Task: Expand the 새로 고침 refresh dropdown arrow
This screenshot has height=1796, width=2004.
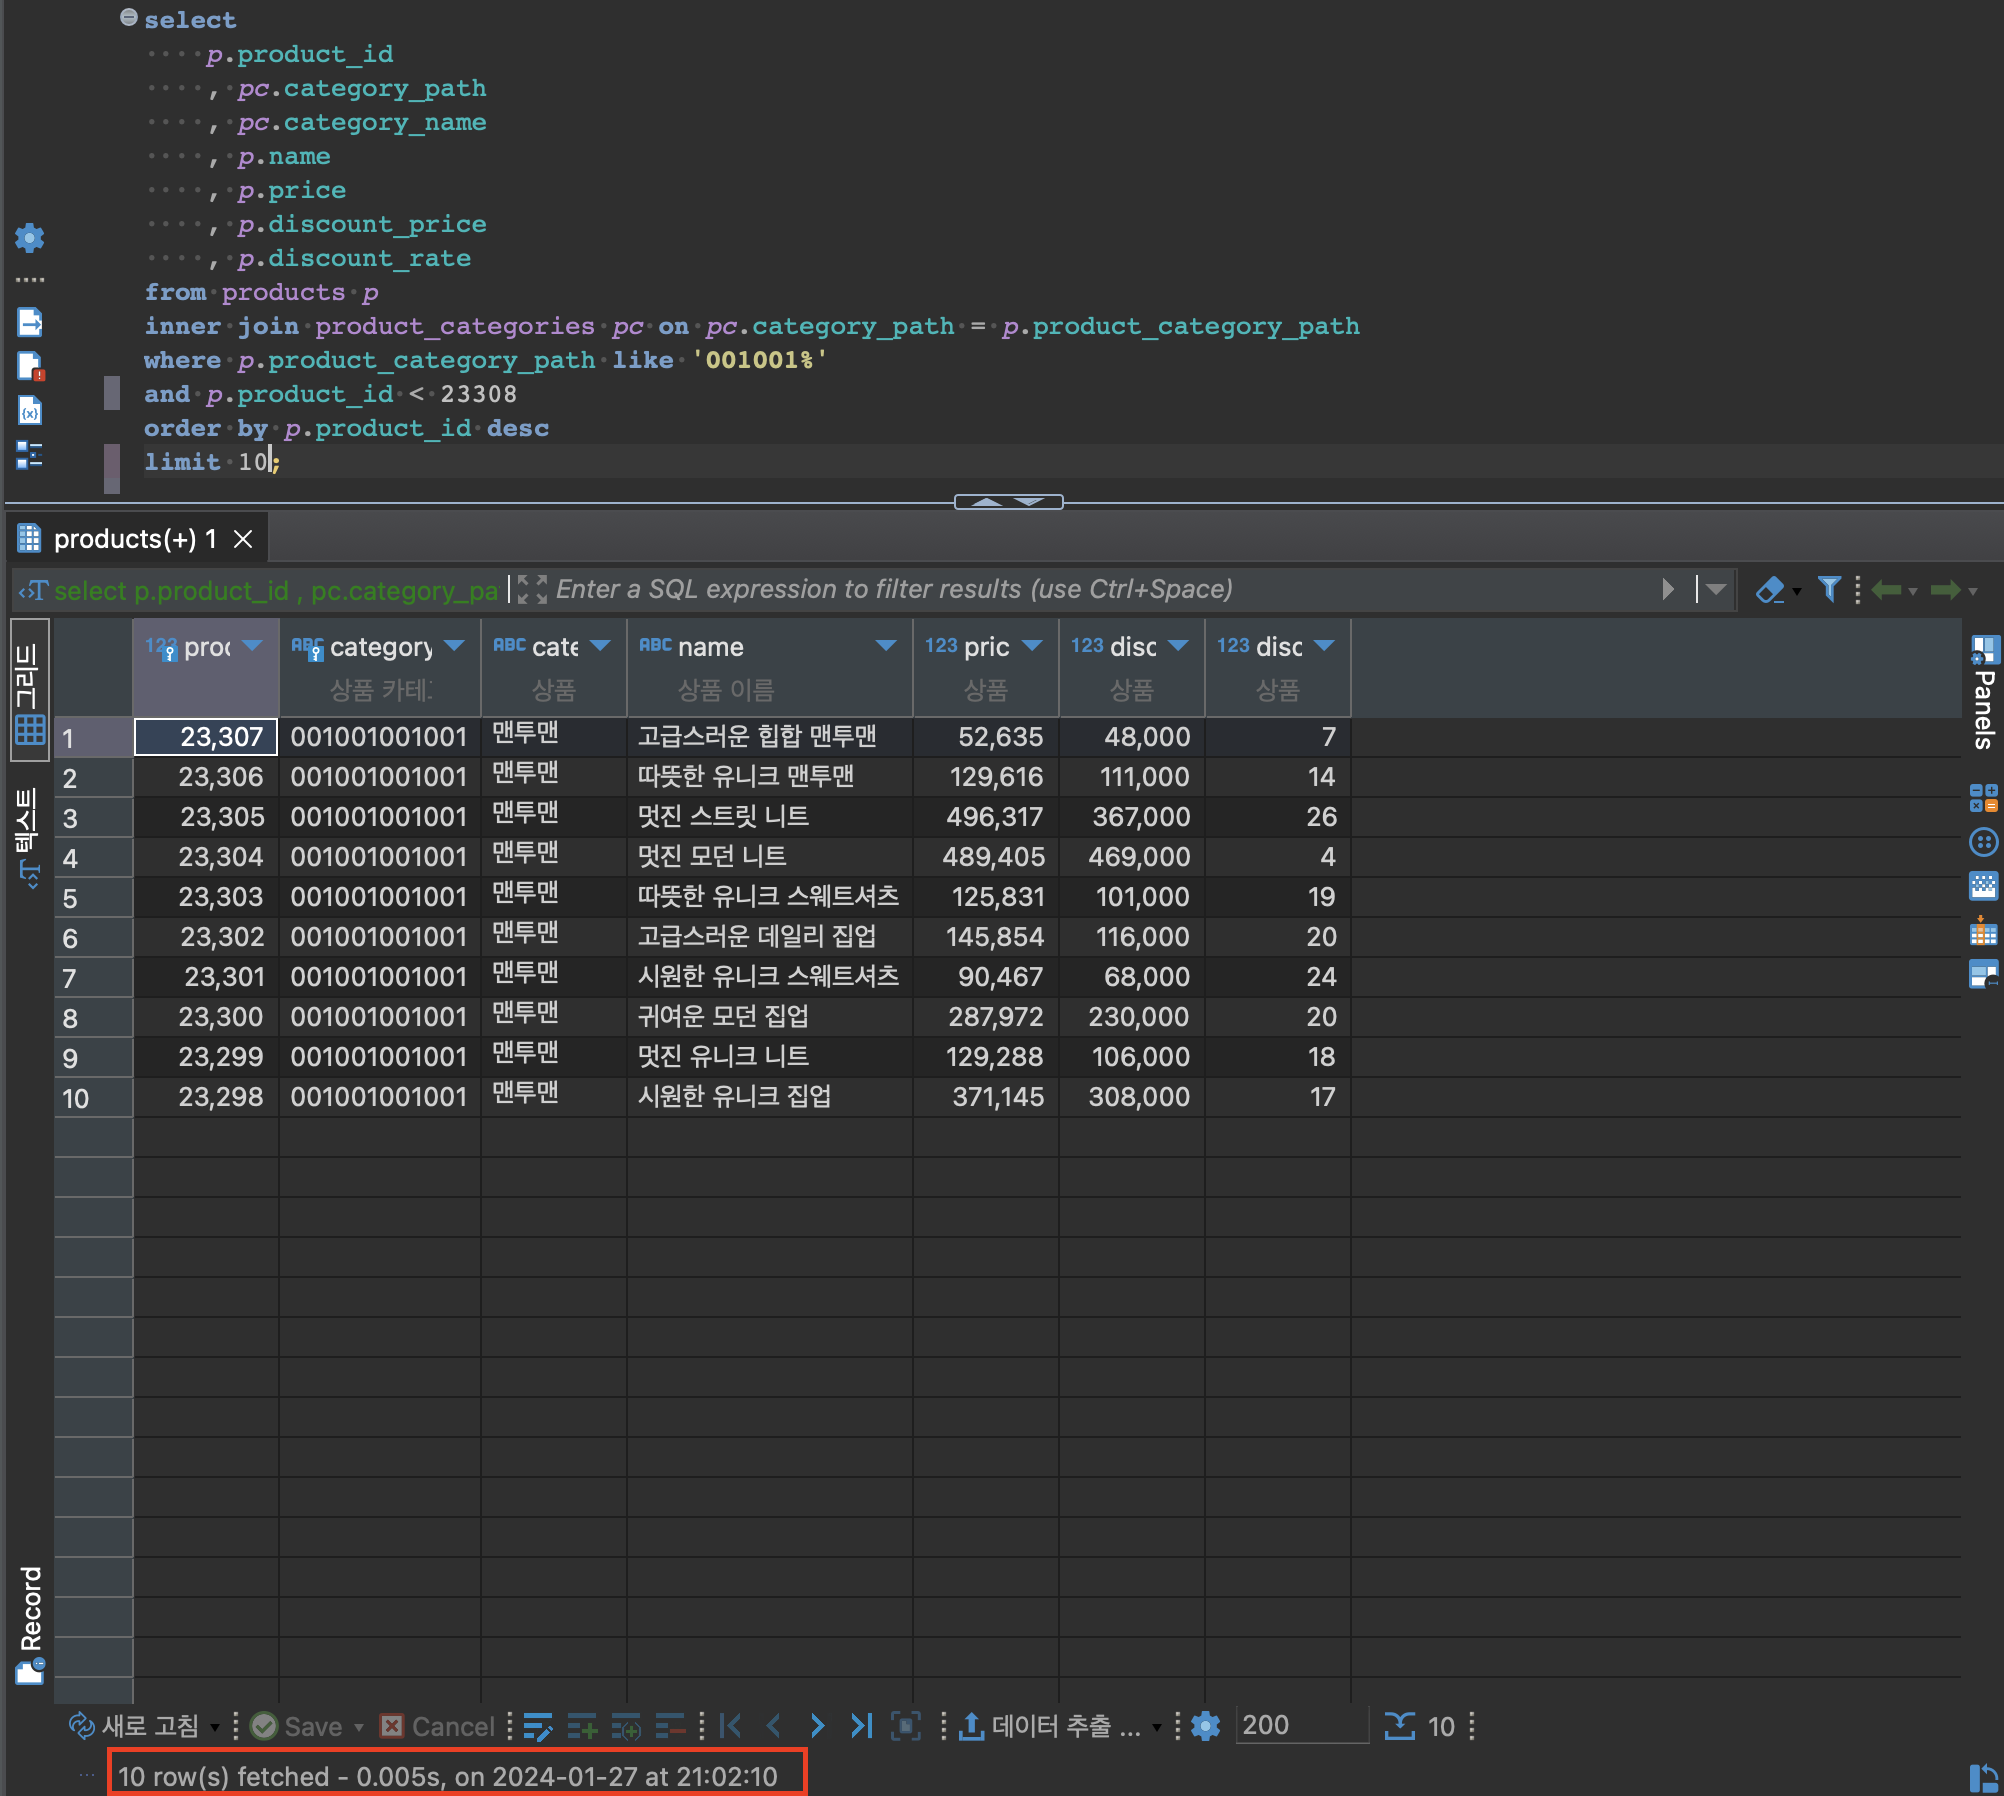Action: 214,1728
